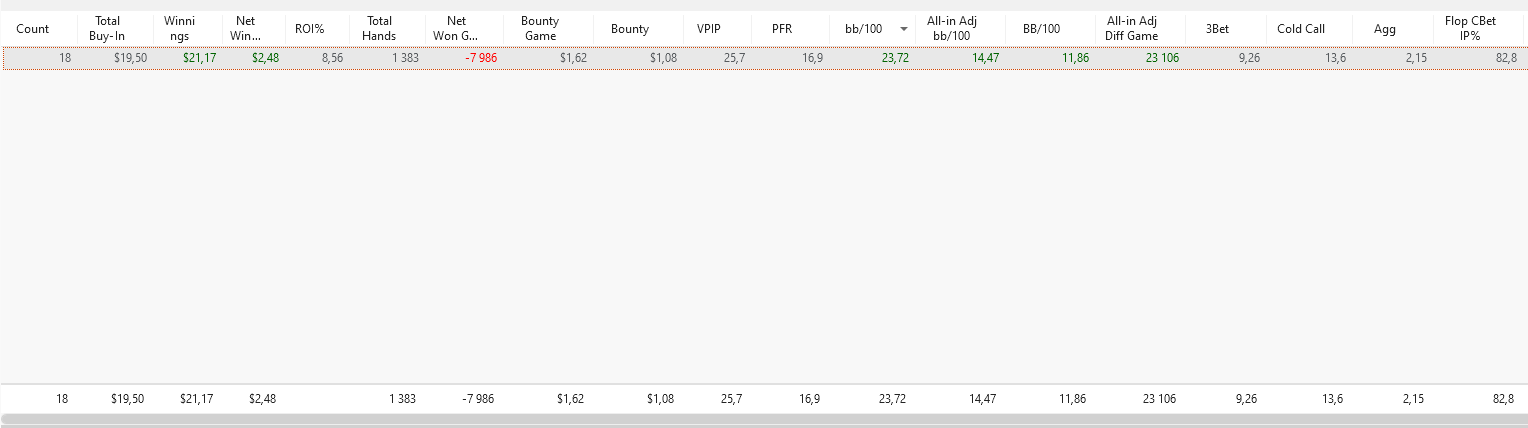The width and height of the screenshot is (1528, 428).
Task: Click the 23 106 total in summary row
Action: 1160,399
